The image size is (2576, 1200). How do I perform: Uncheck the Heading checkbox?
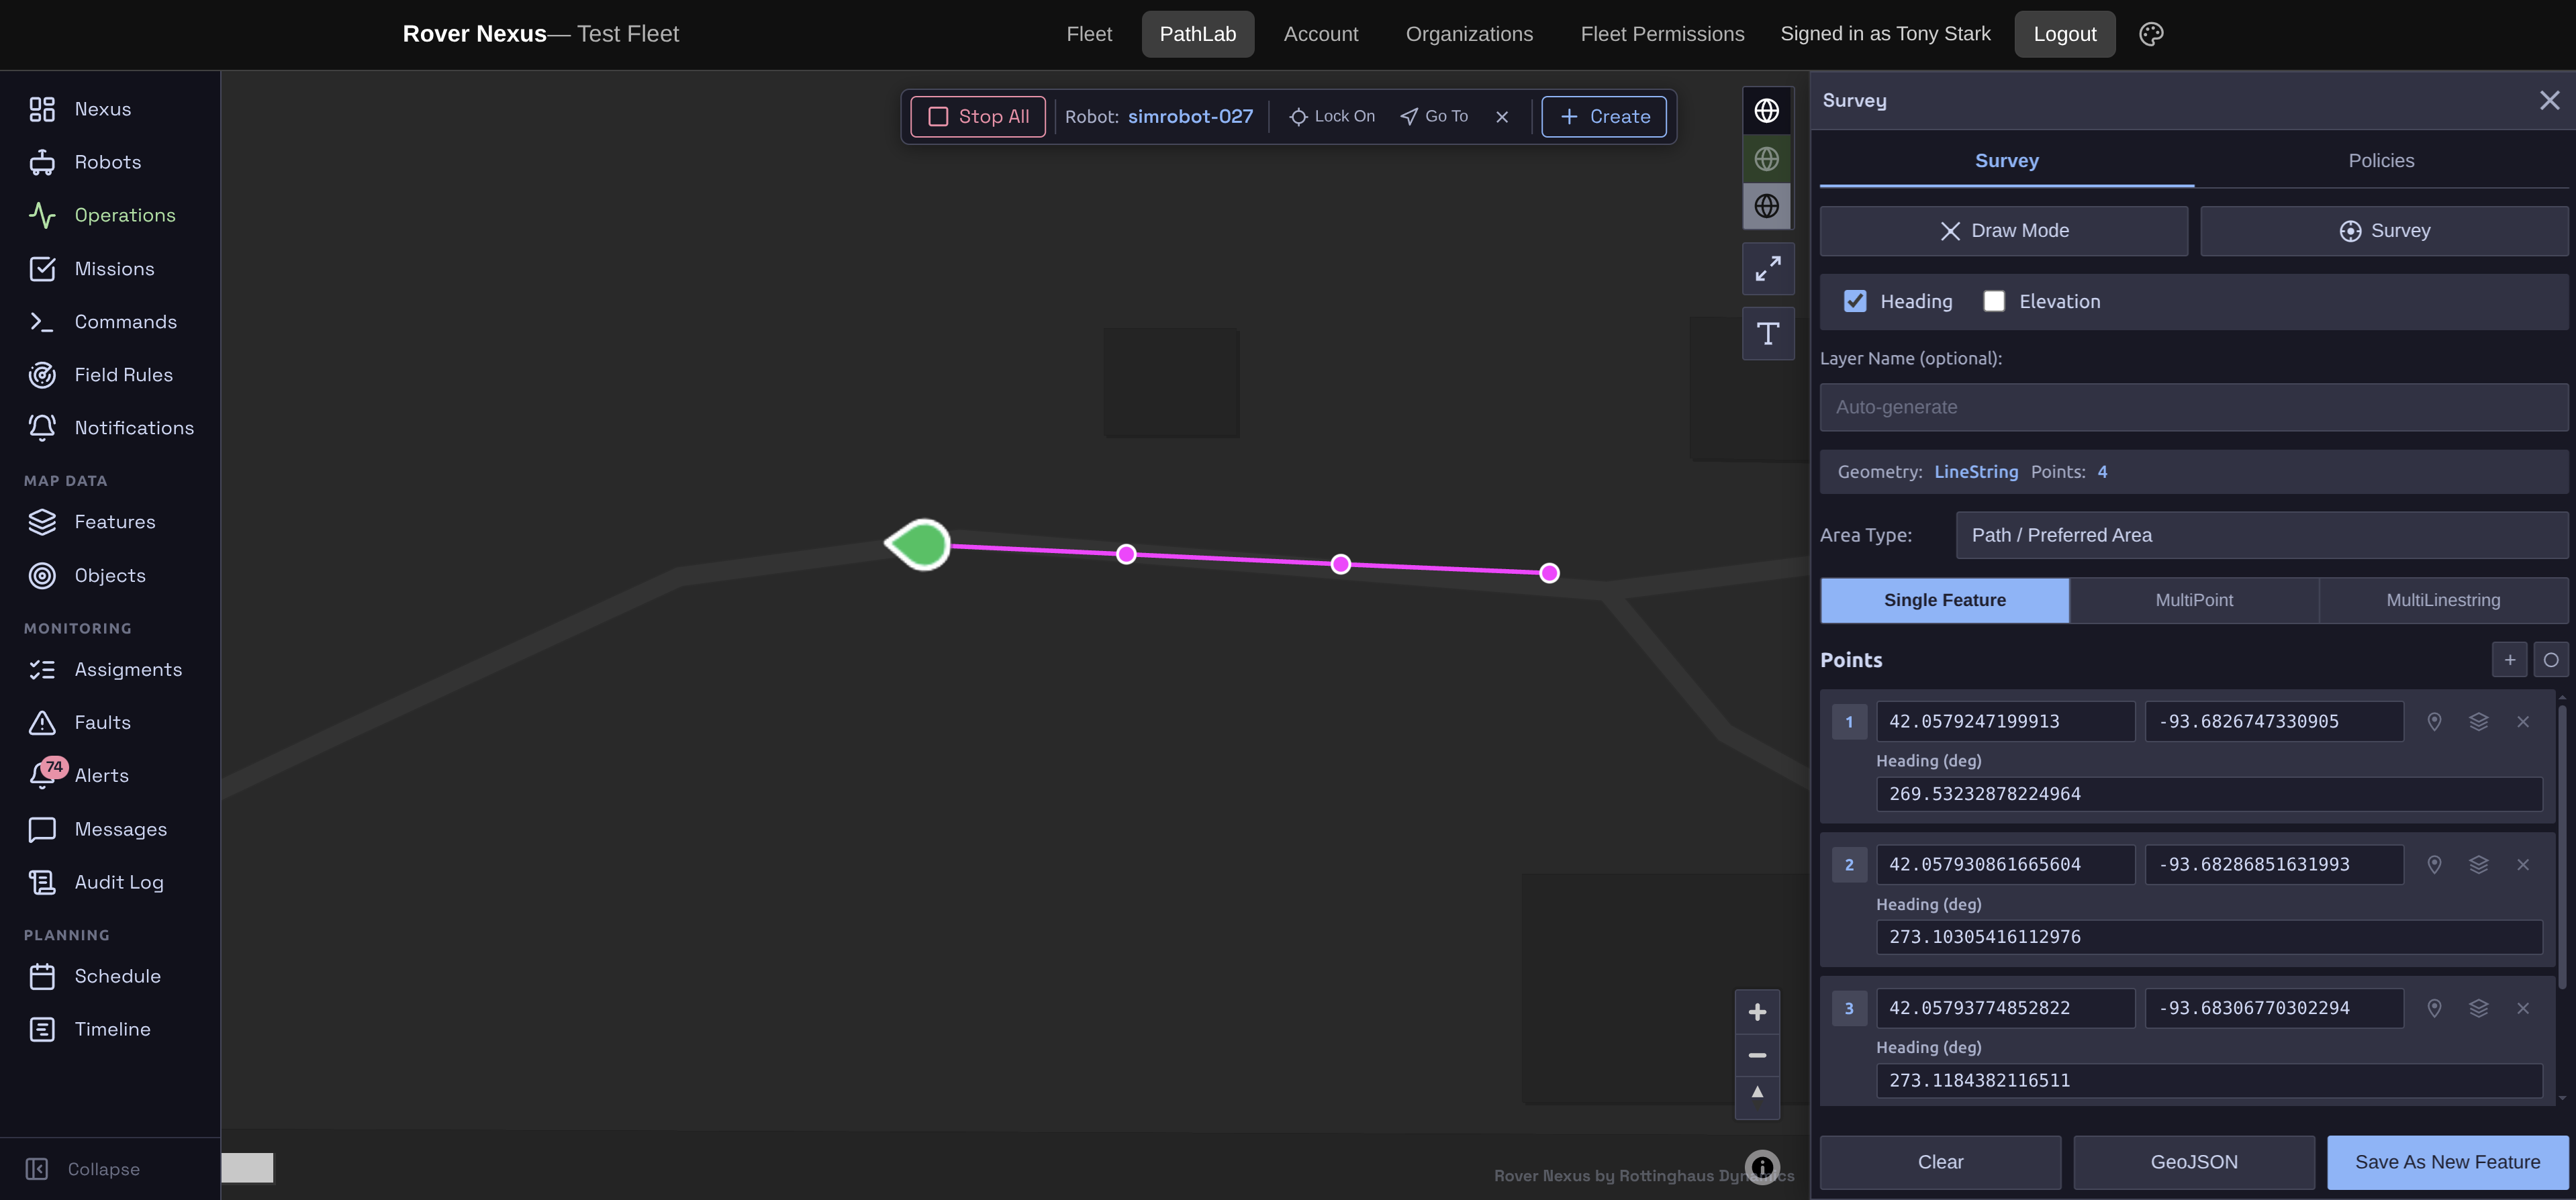coord(1855,302)
